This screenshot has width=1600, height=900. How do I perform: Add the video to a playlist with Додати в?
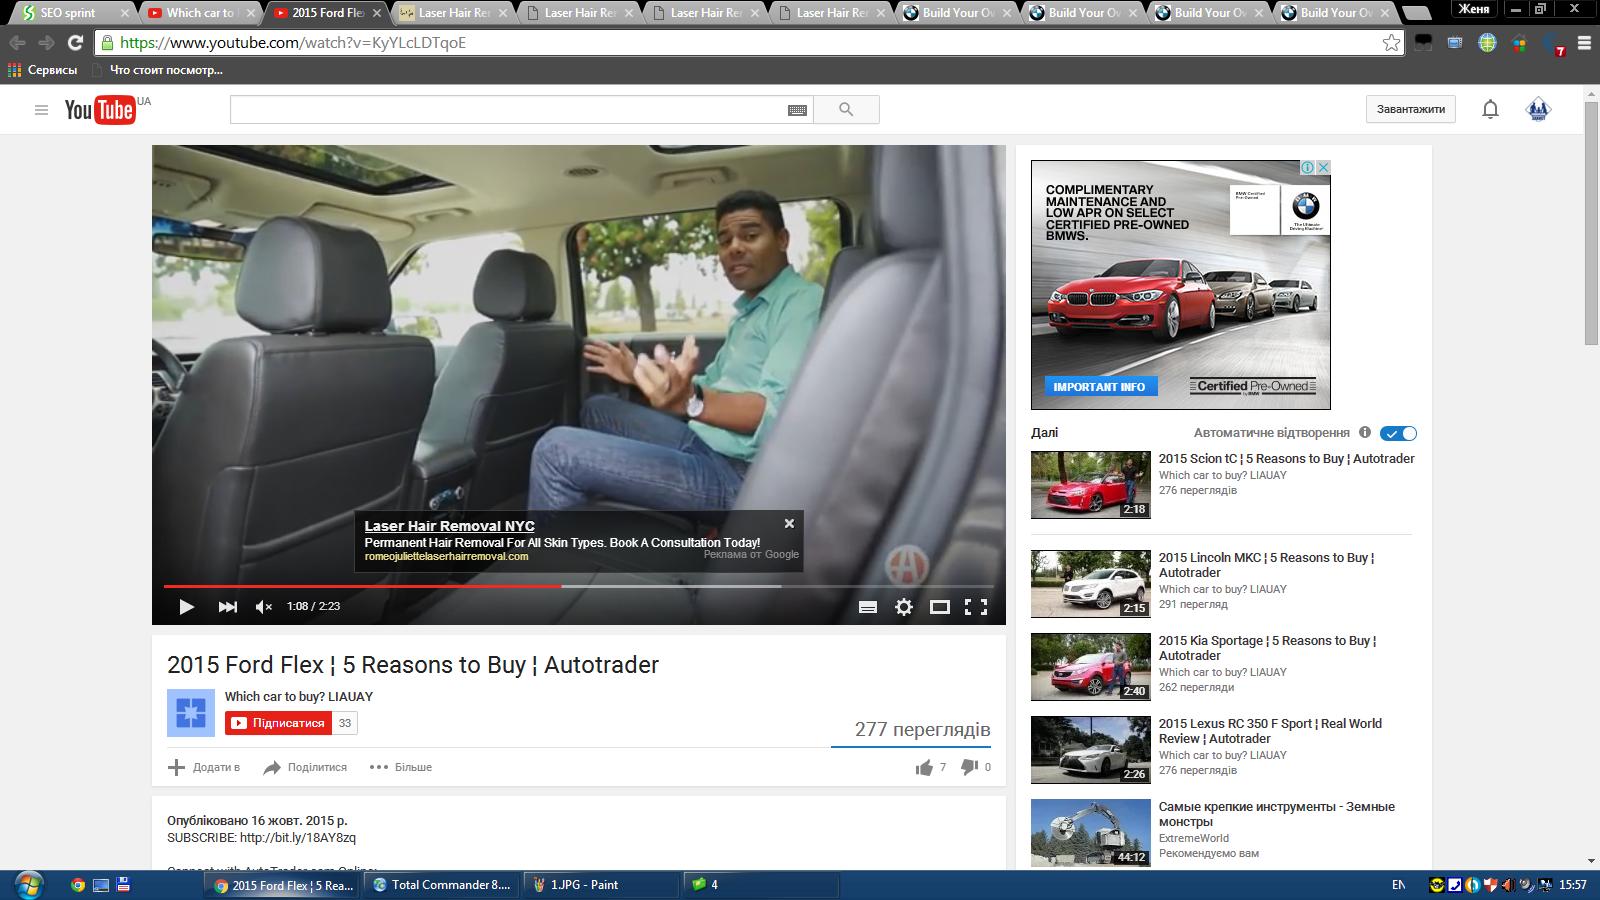[x=204, y=767]
